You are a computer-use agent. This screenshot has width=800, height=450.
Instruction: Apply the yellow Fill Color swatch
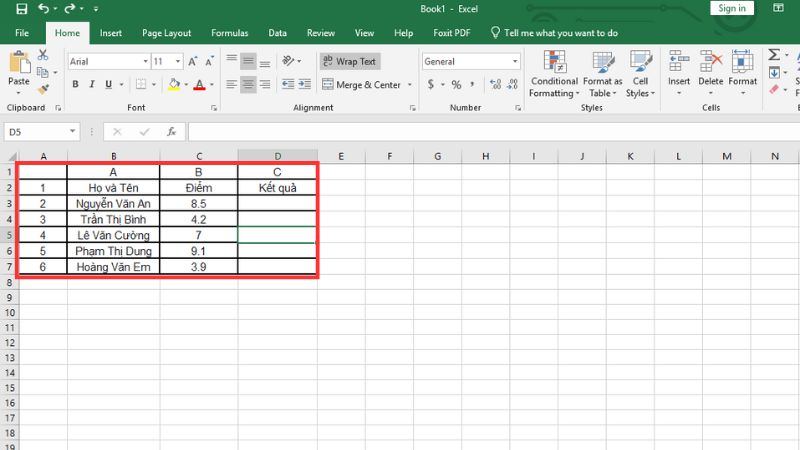click(x=174, y=85)
